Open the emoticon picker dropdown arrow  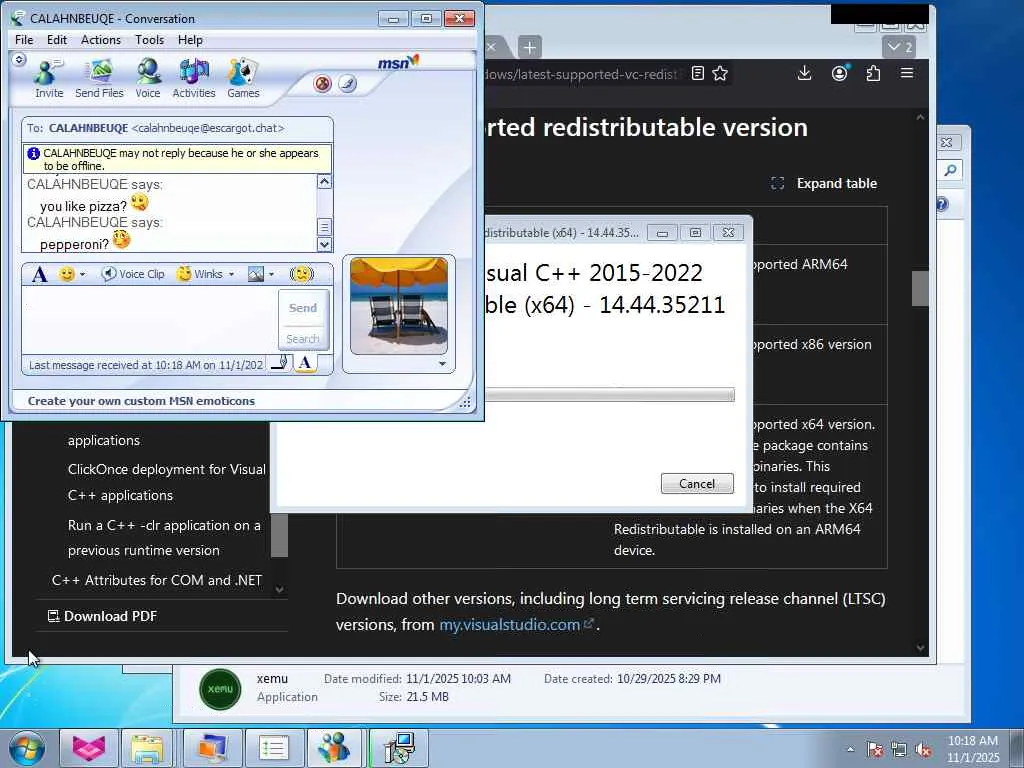[x=82, y=275]
